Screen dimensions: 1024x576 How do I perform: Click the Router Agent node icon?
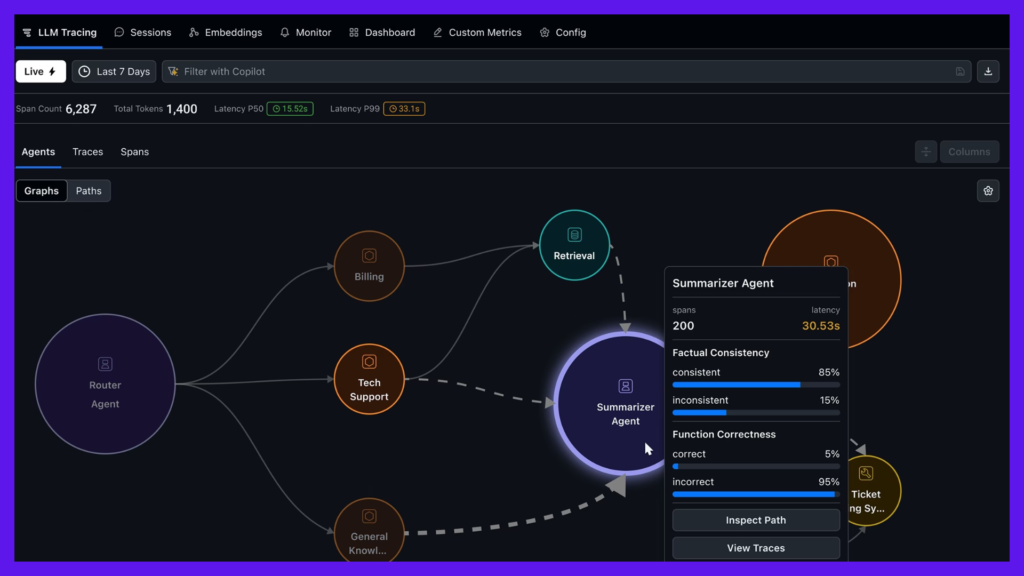[x=105, y=365]
